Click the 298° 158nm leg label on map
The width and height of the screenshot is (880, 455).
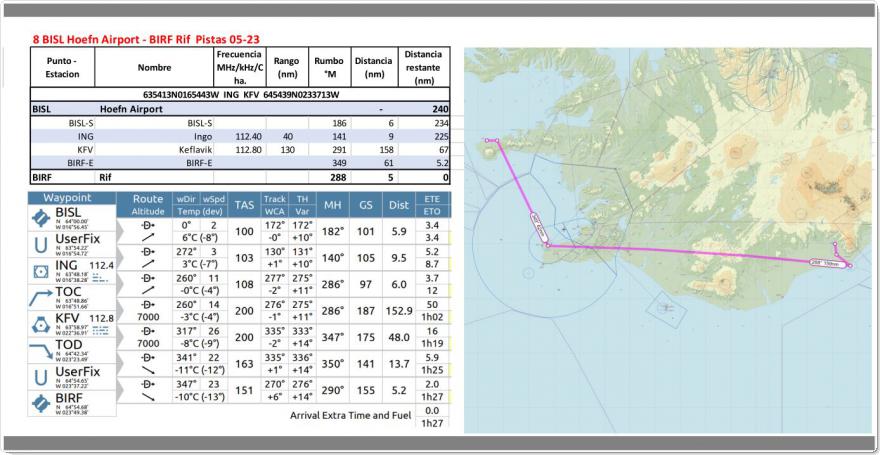point(827,263)
